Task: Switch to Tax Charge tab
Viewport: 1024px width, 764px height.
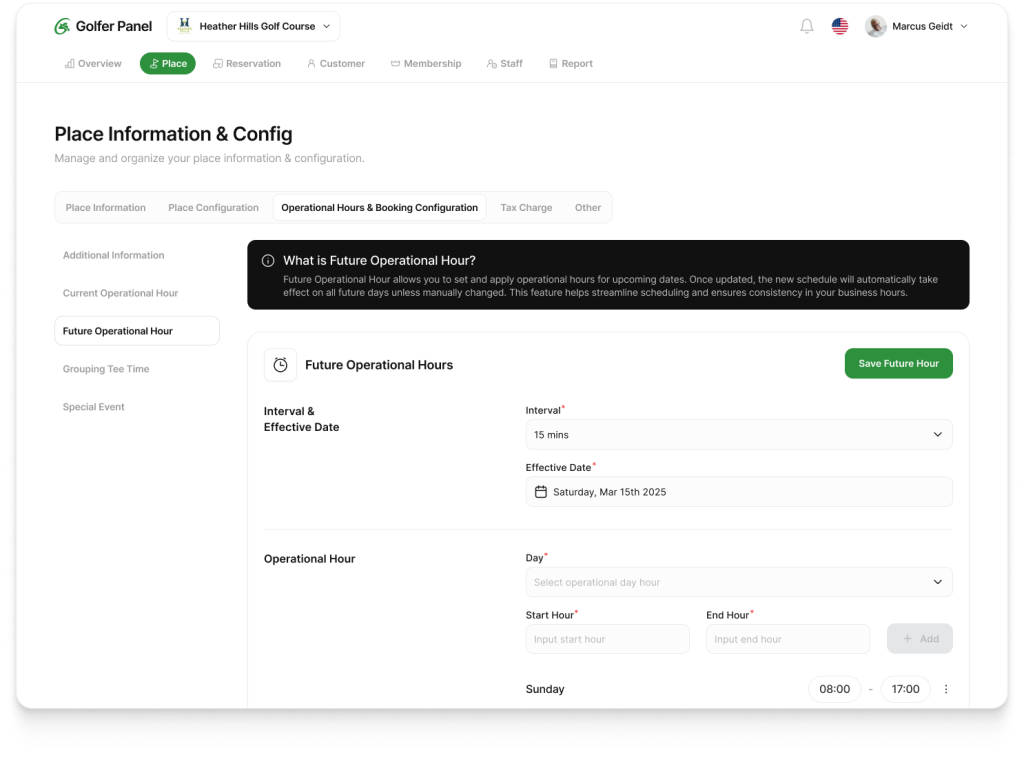Action: (526, 208)
